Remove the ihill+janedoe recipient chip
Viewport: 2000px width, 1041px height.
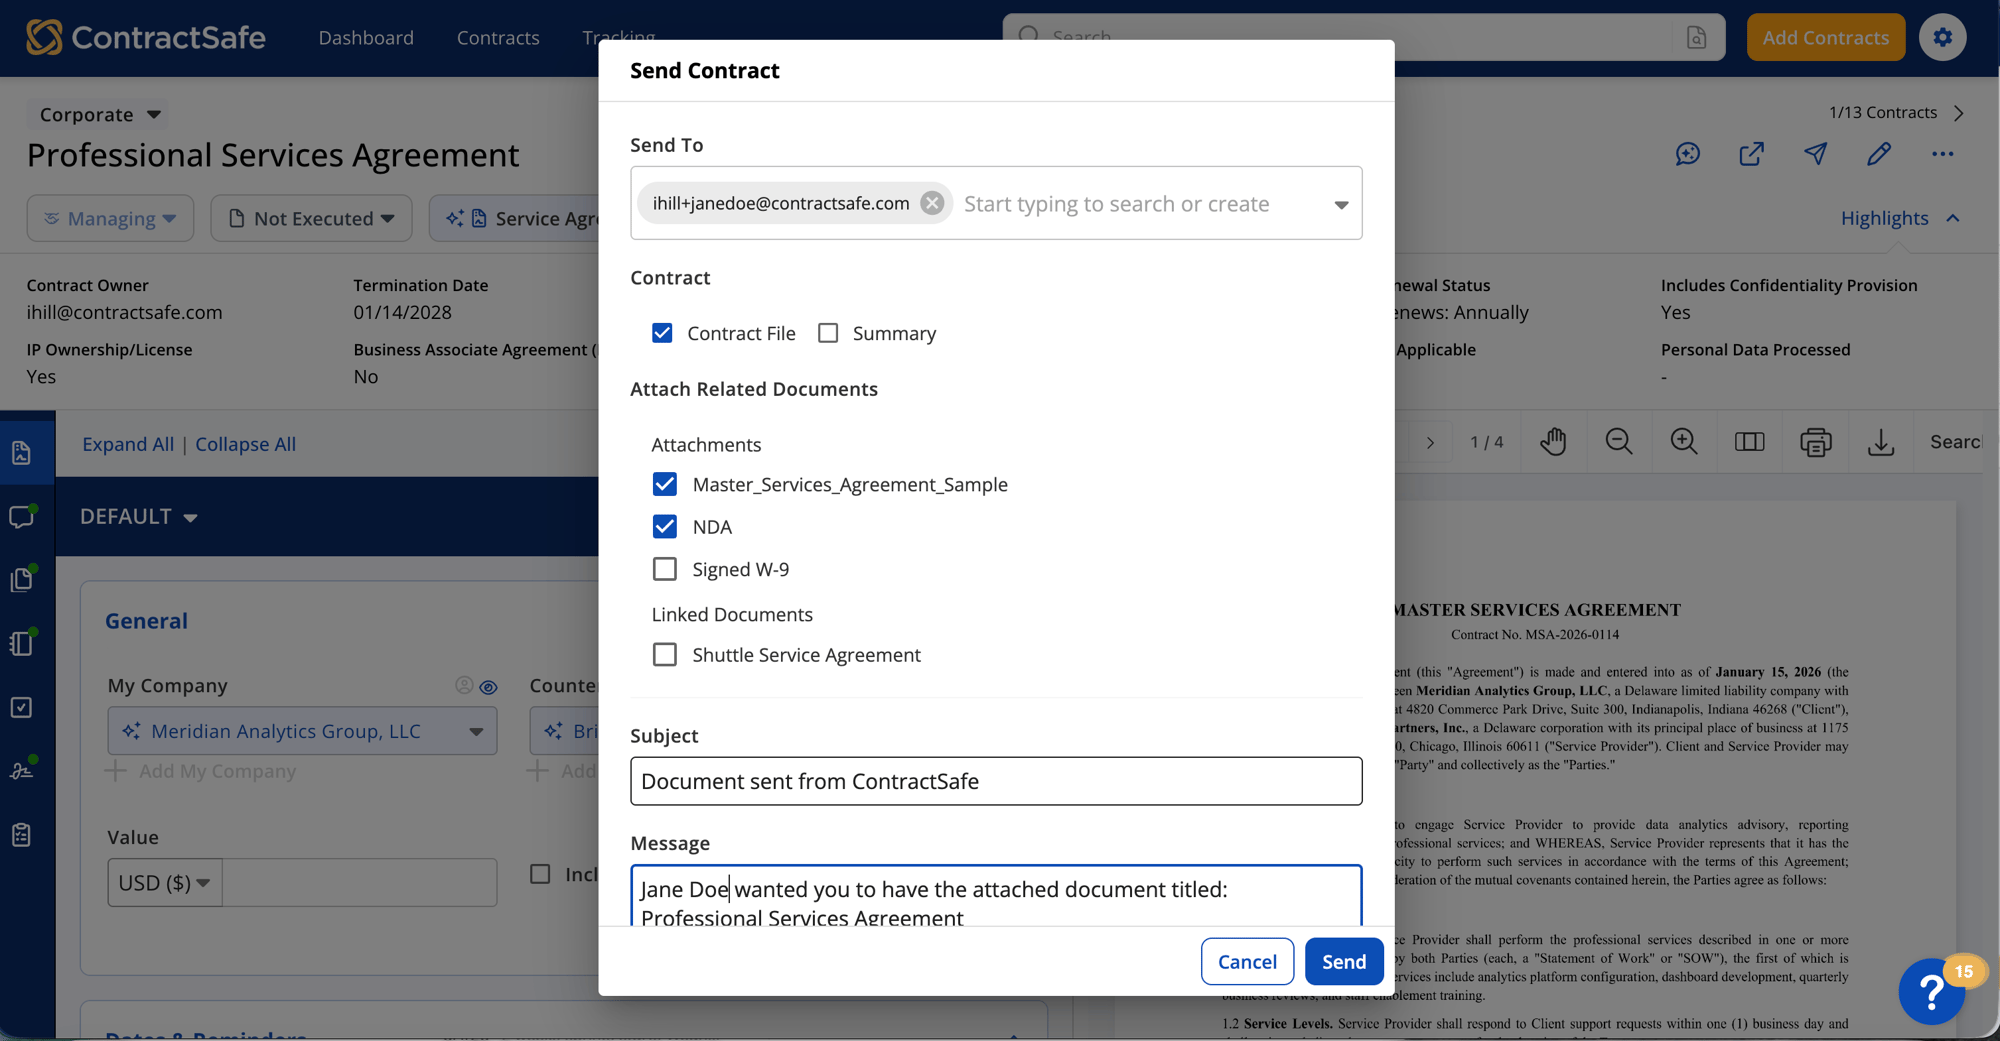(x=932, y=203)
